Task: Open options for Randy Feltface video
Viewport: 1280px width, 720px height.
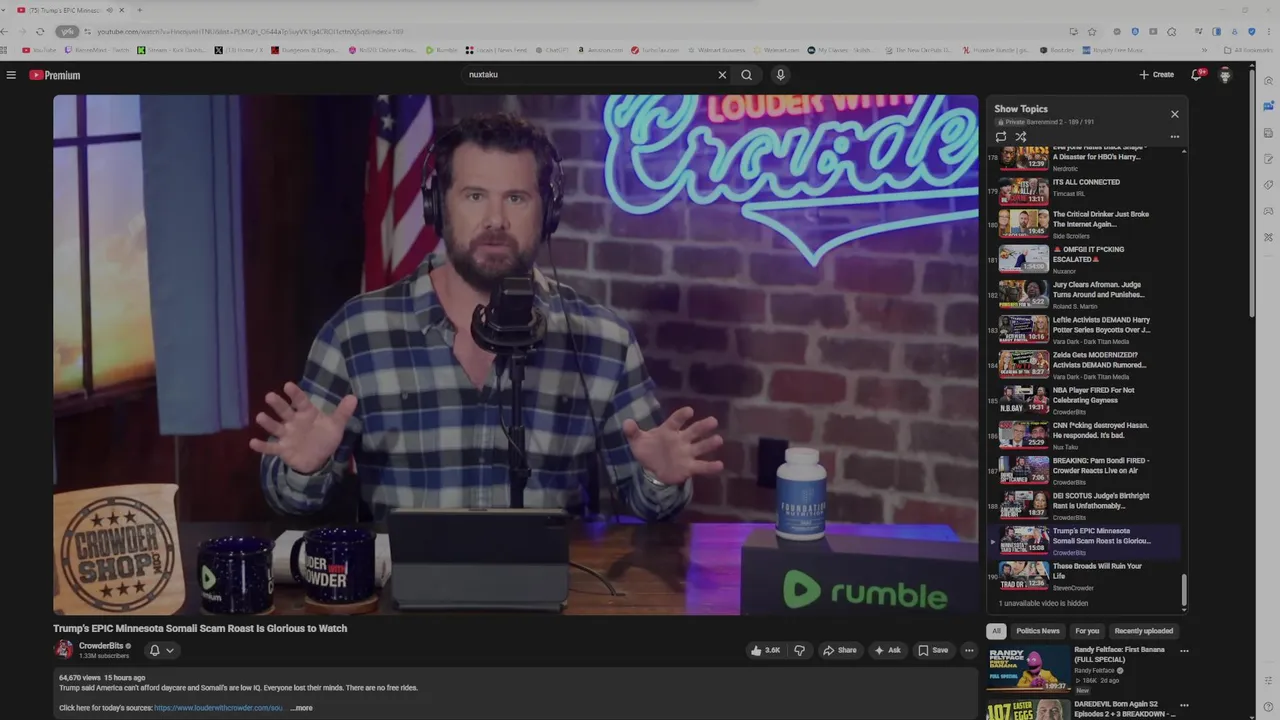Action: coord(1184,651)
